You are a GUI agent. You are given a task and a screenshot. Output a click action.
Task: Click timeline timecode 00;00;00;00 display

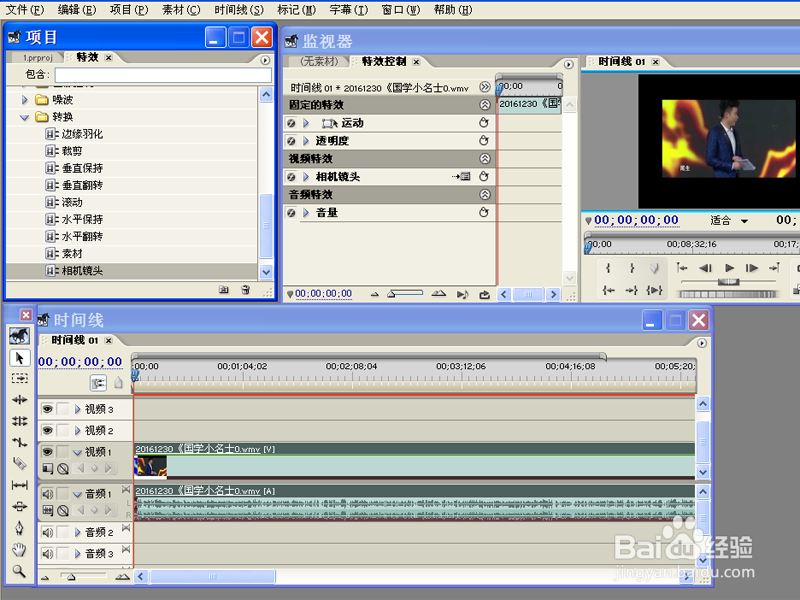[x=80, y=362]
